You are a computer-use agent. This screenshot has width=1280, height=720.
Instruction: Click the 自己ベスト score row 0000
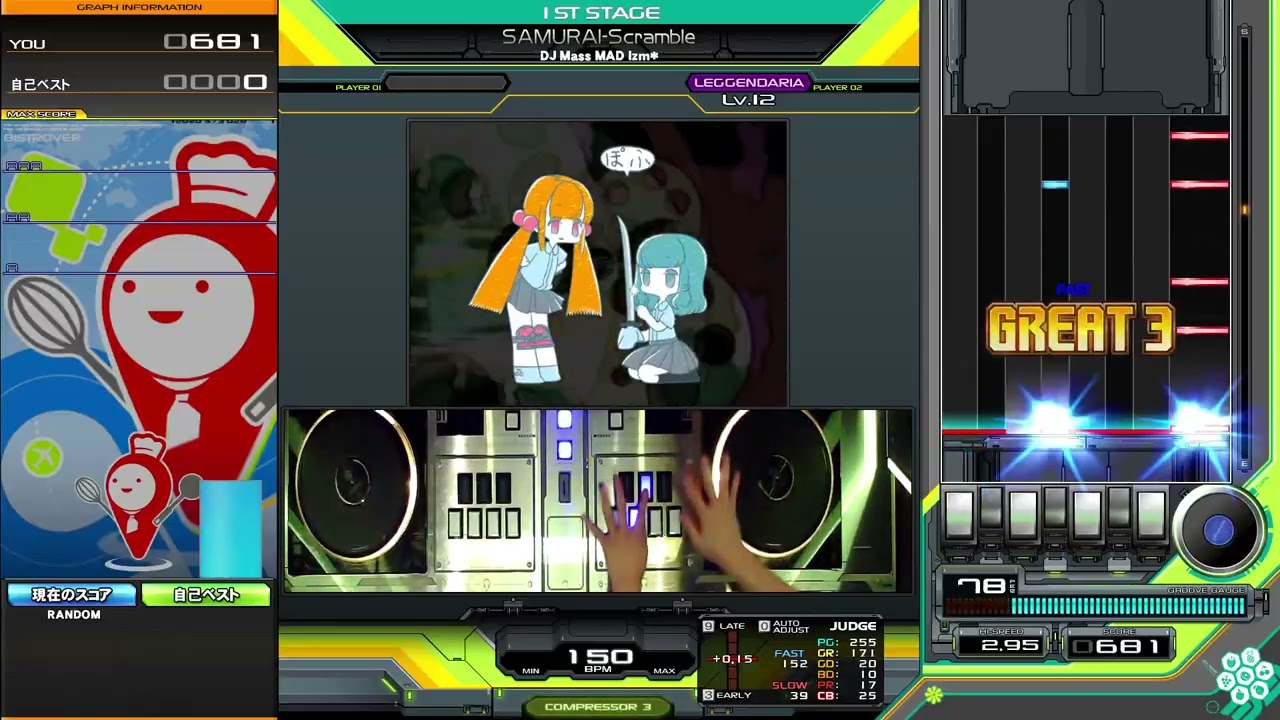tap(139, 83)
